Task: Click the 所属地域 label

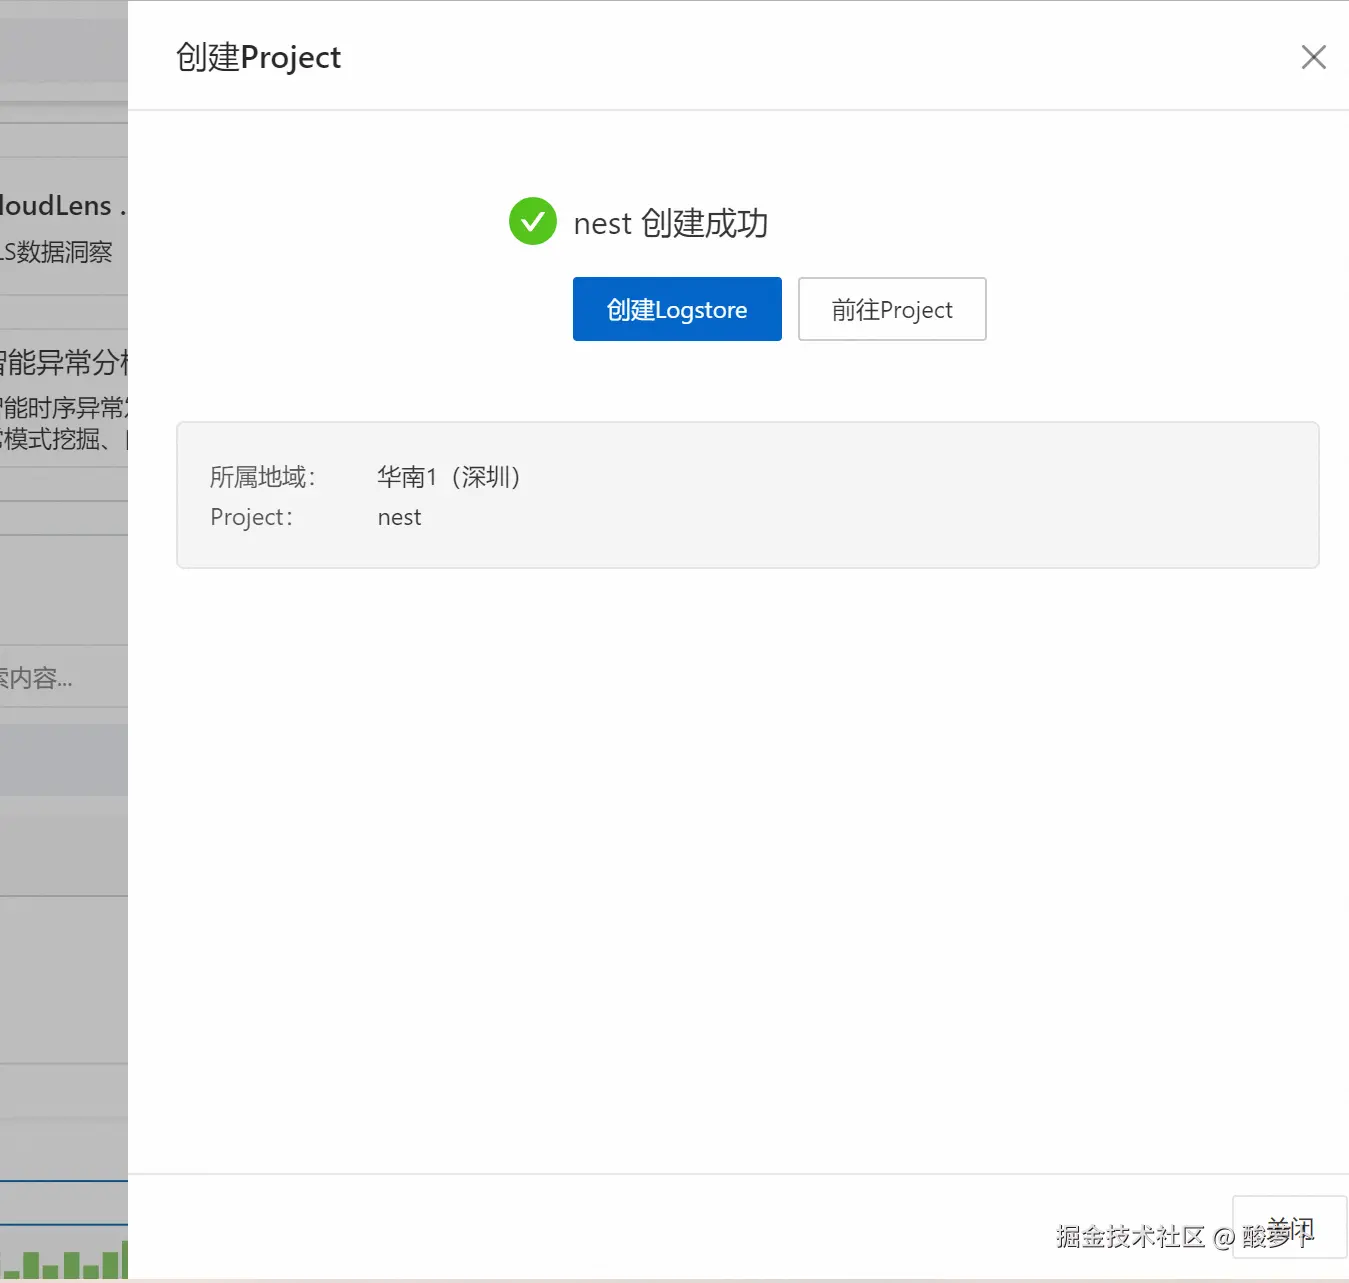Action: pos(263,477)
